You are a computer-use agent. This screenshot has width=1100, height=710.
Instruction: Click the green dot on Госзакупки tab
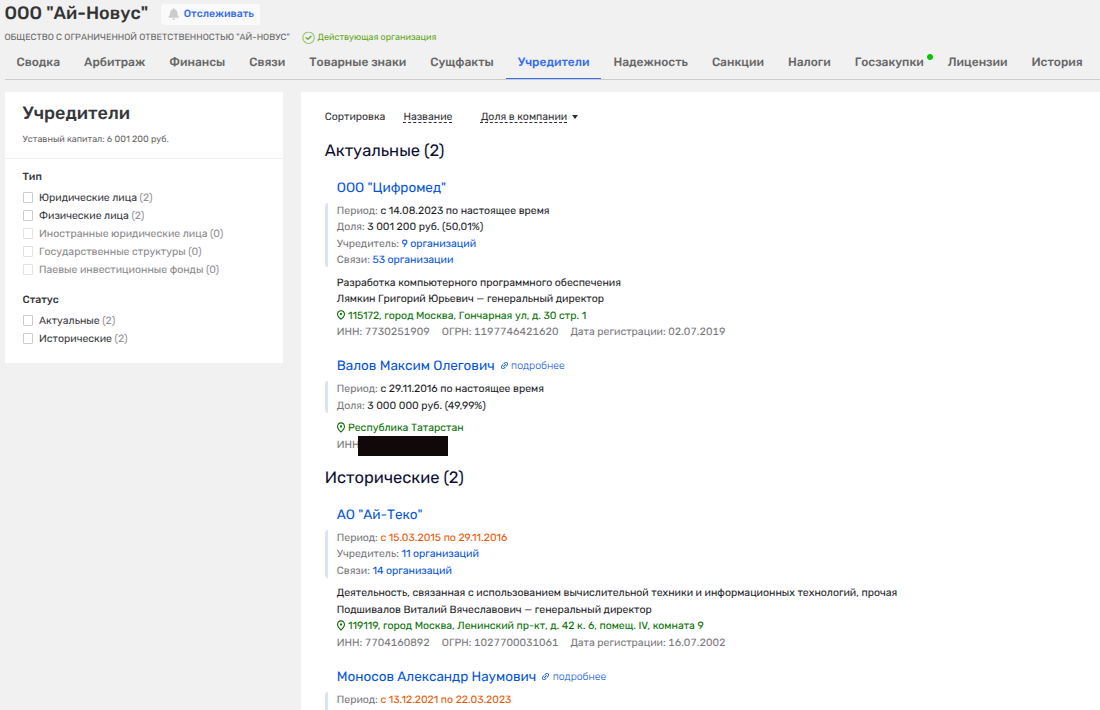[930, 57]
